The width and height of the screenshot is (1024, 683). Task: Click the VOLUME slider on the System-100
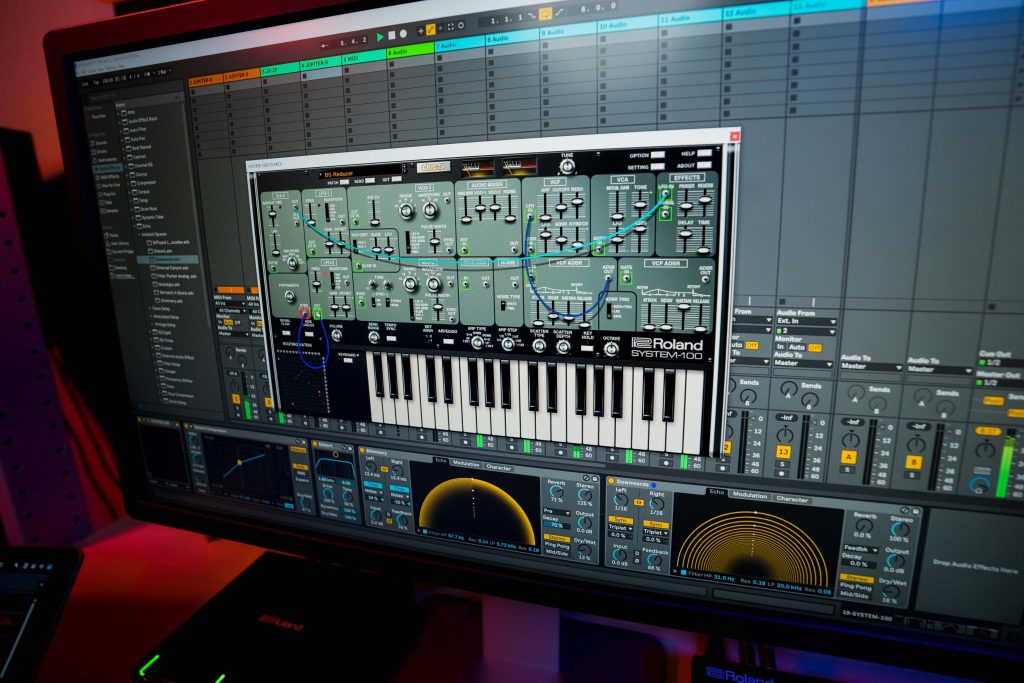click(x=338, y=335)
